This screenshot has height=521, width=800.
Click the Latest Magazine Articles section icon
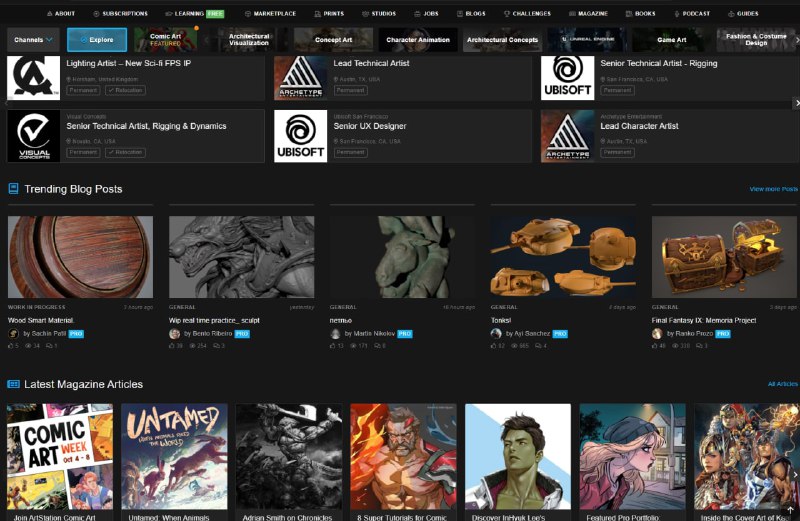click(x=13, y=384)
